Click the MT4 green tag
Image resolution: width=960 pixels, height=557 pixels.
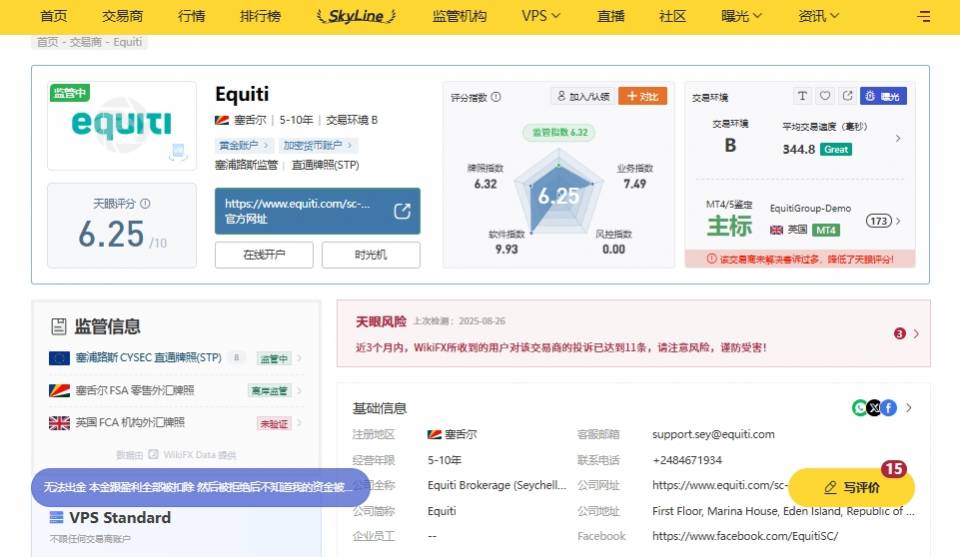(826, 230)
